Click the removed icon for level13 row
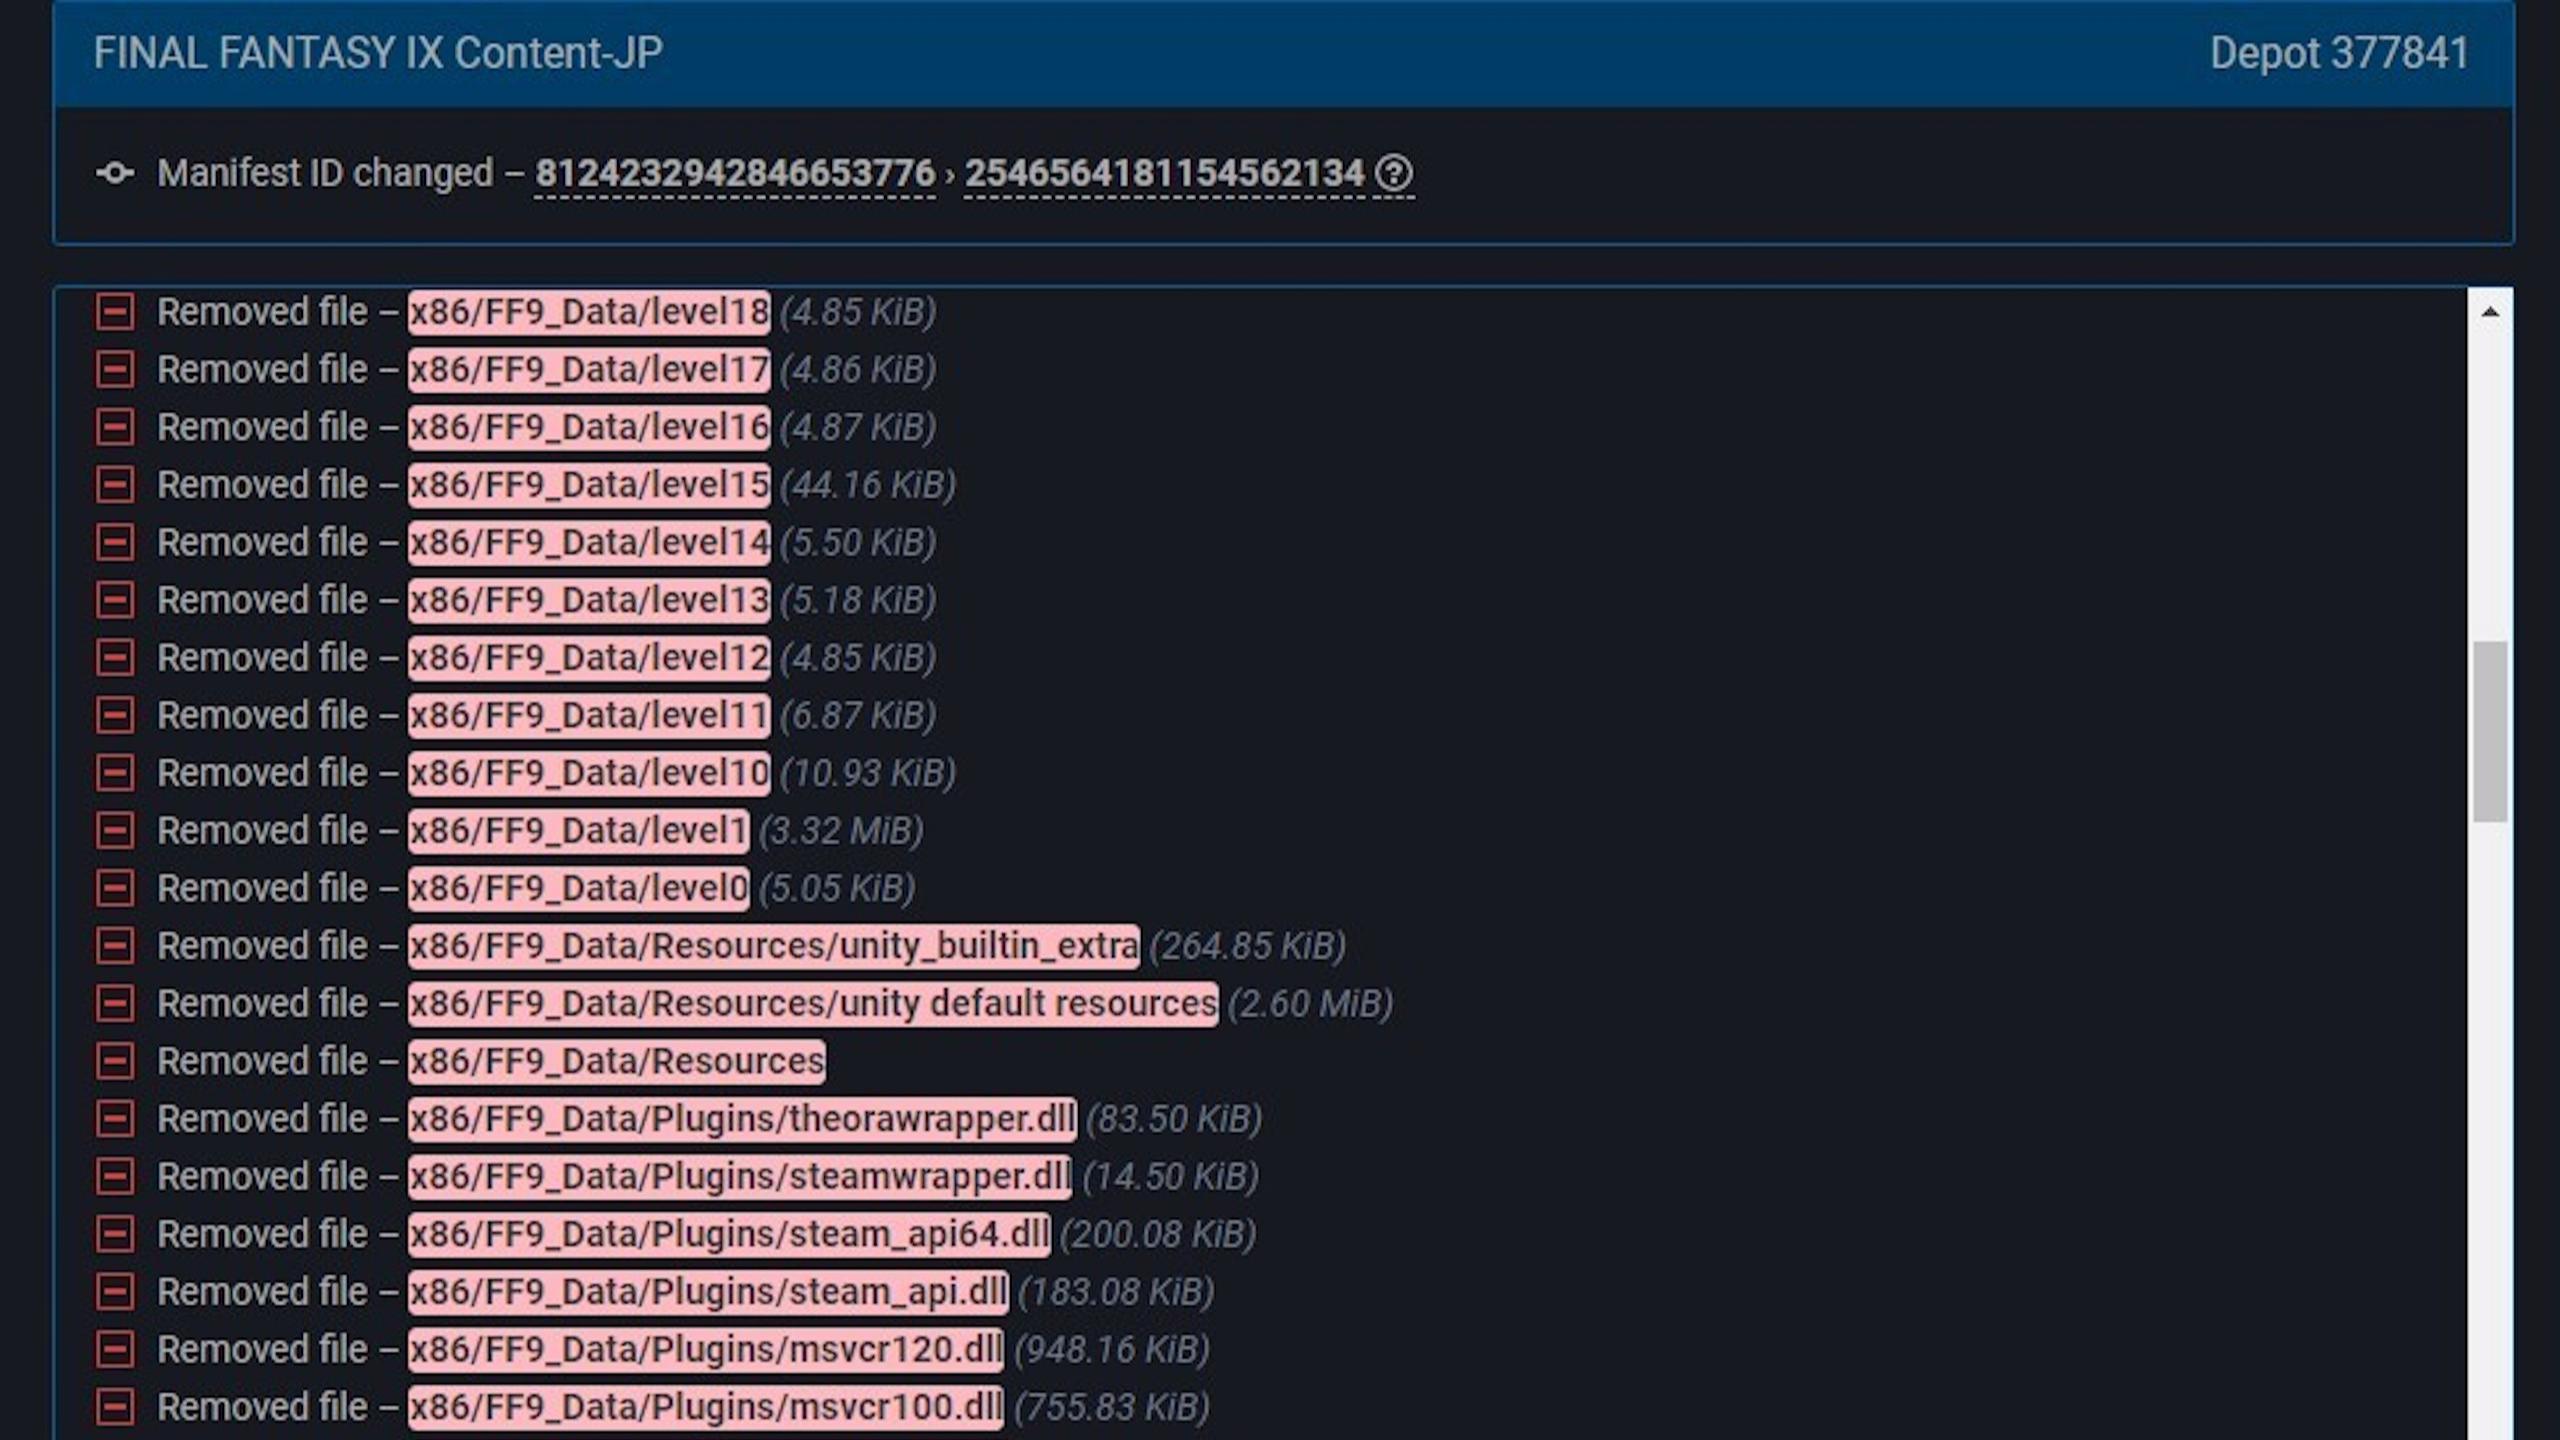 pyautogui.click(x=115, y=600)
